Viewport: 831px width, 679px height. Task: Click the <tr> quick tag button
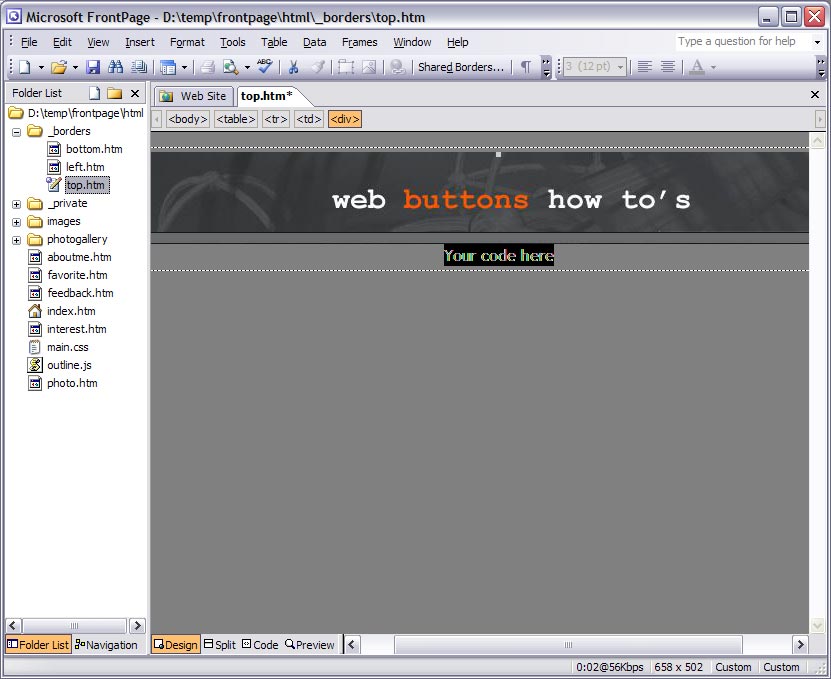tap(276, 119)
